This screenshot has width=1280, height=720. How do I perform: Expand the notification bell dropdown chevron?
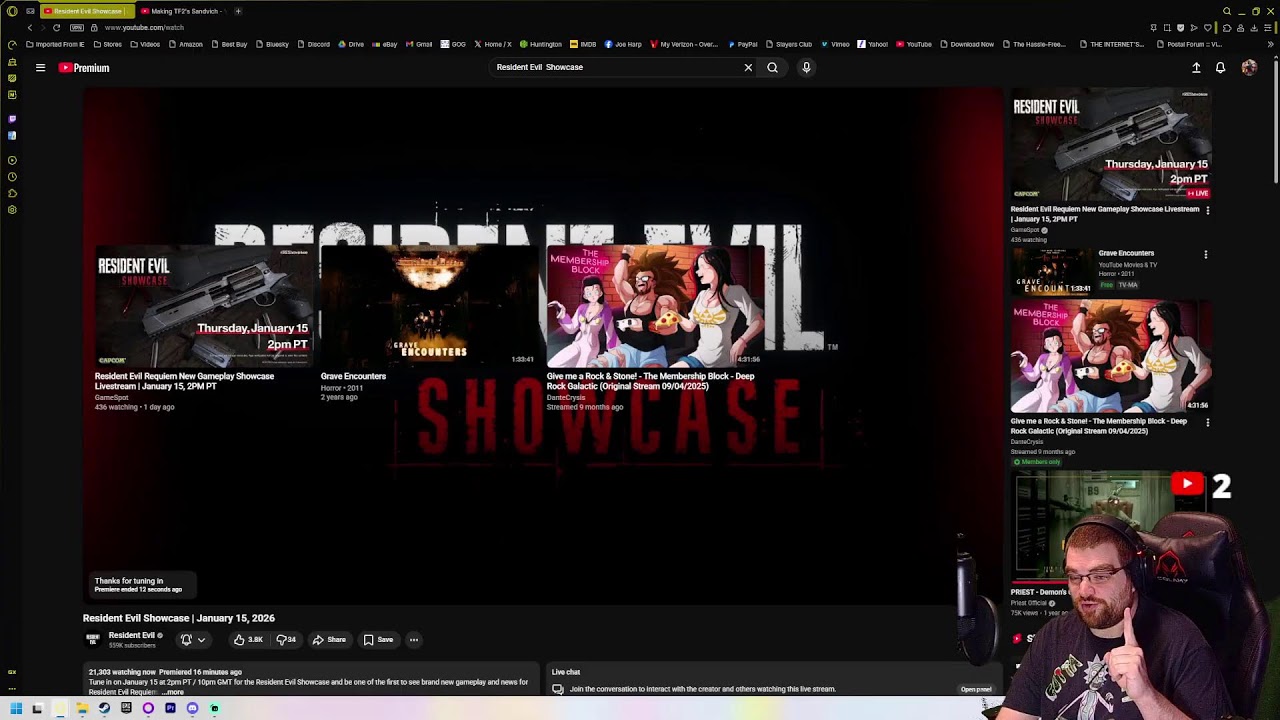click(x=201, y=640)
